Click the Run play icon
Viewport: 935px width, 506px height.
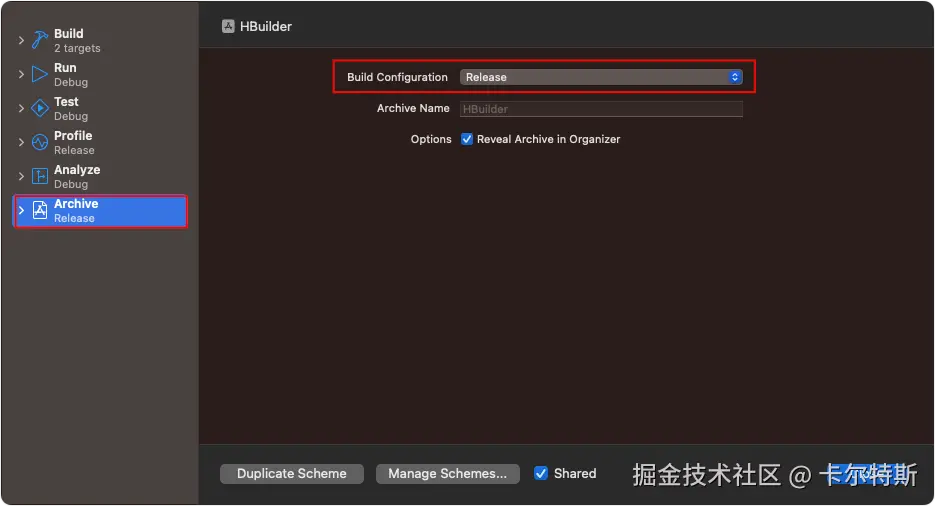point(40,74)
